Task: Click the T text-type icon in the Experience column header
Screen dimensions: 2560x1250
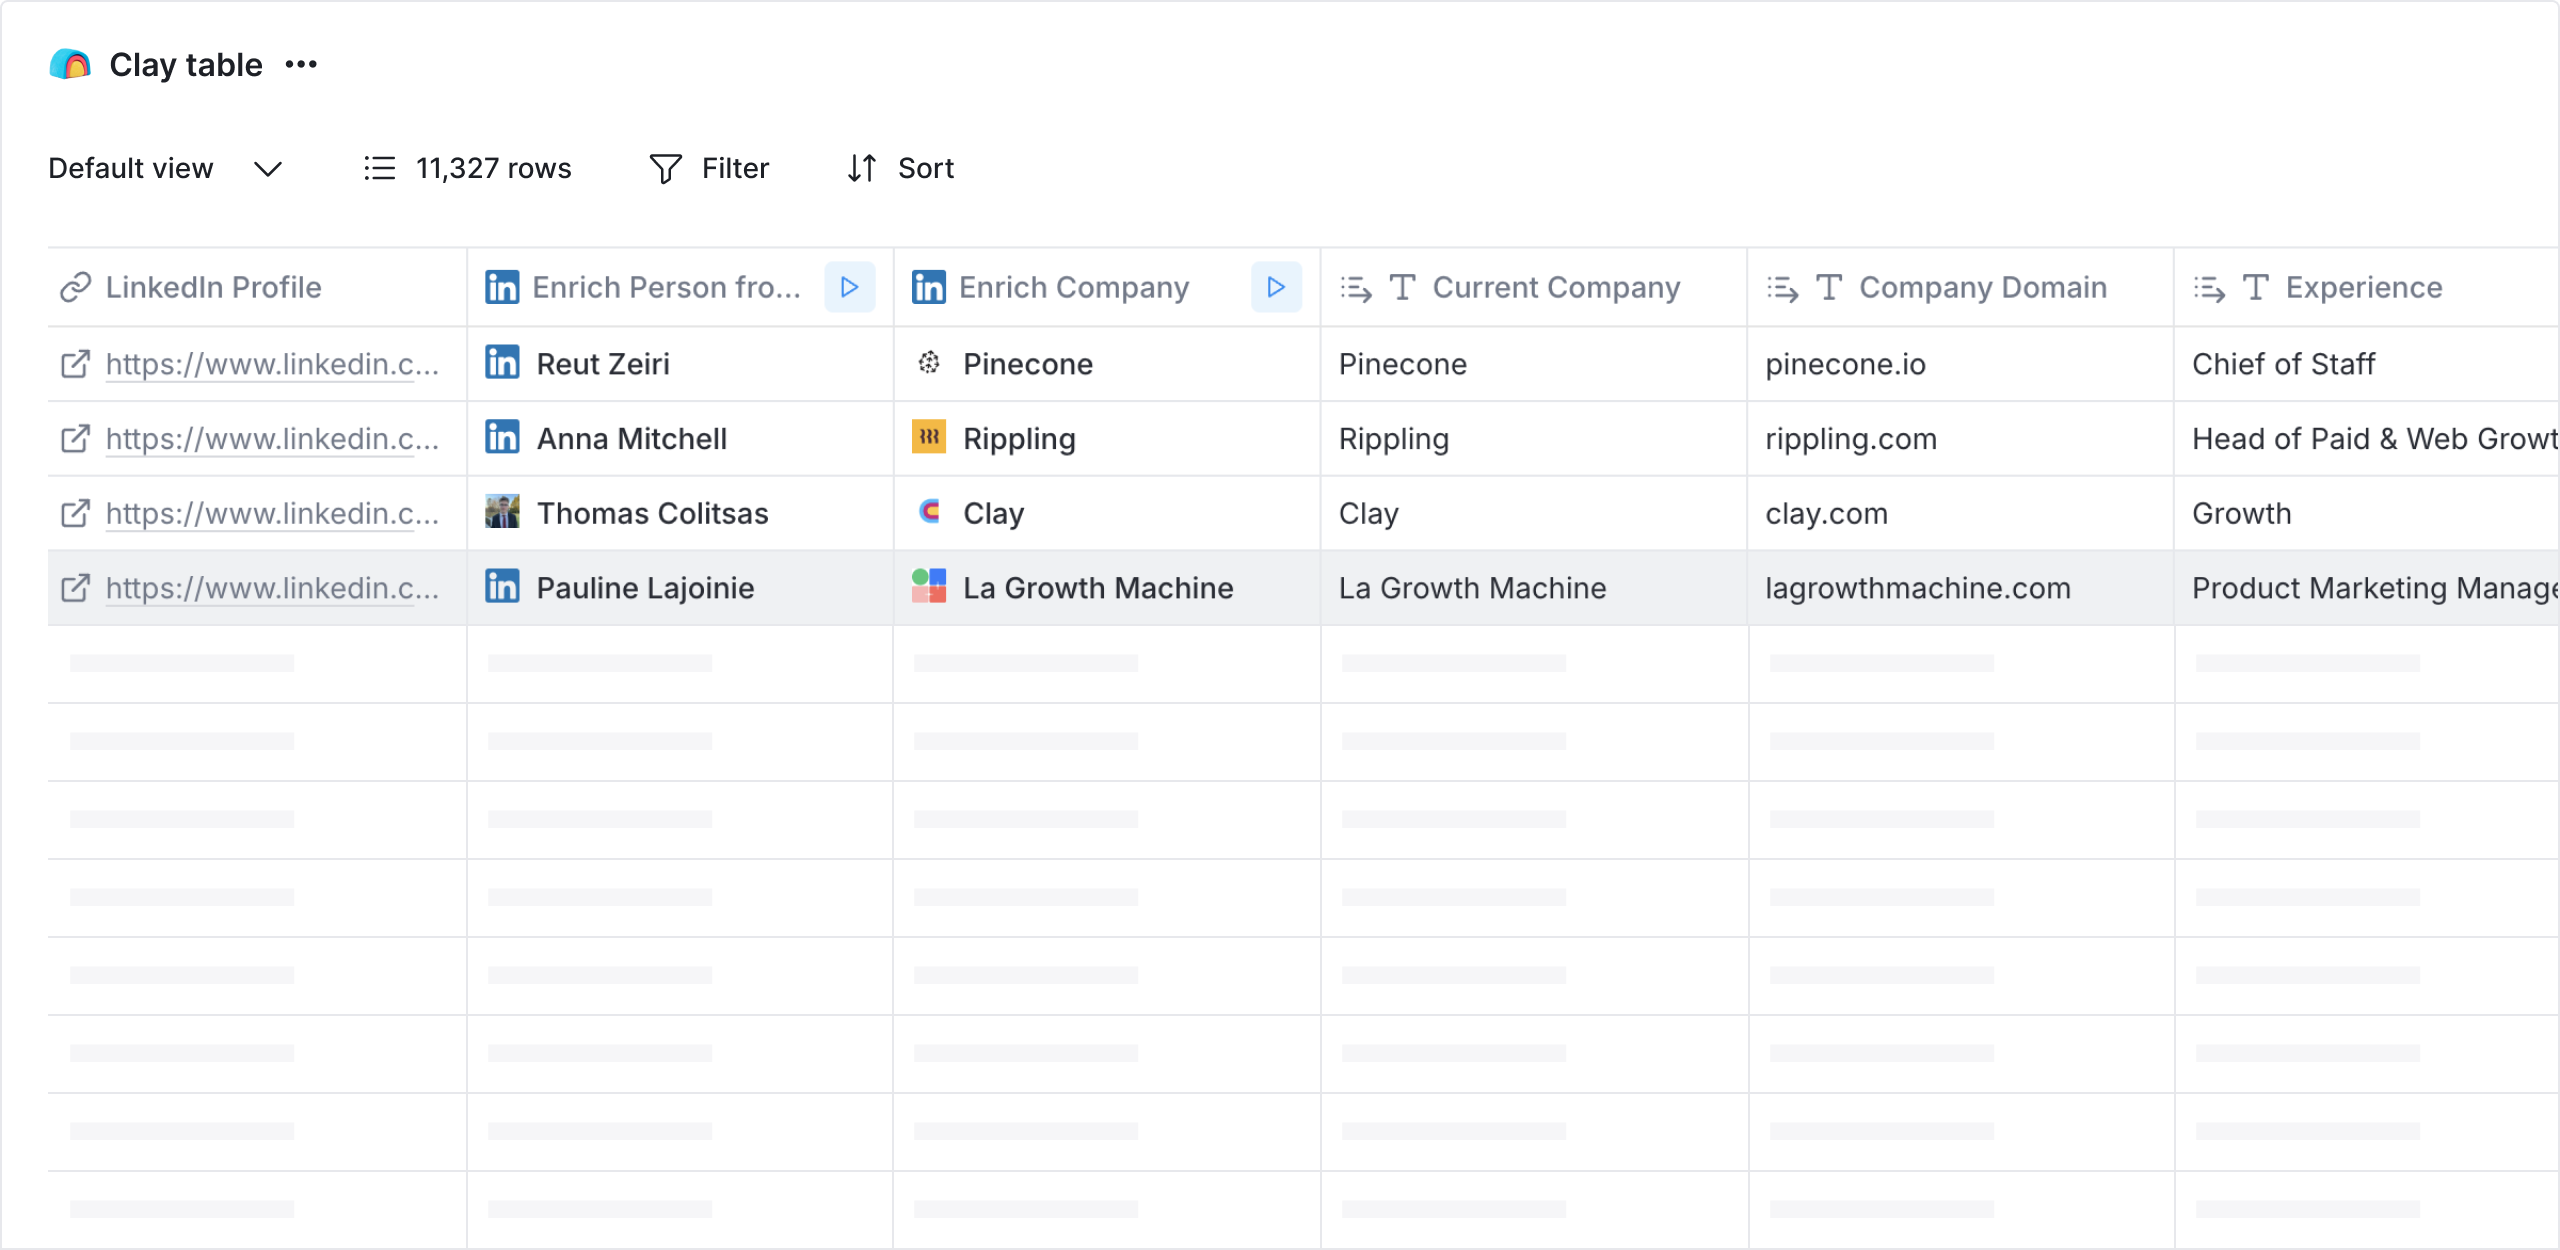Action: [2256, 287]
